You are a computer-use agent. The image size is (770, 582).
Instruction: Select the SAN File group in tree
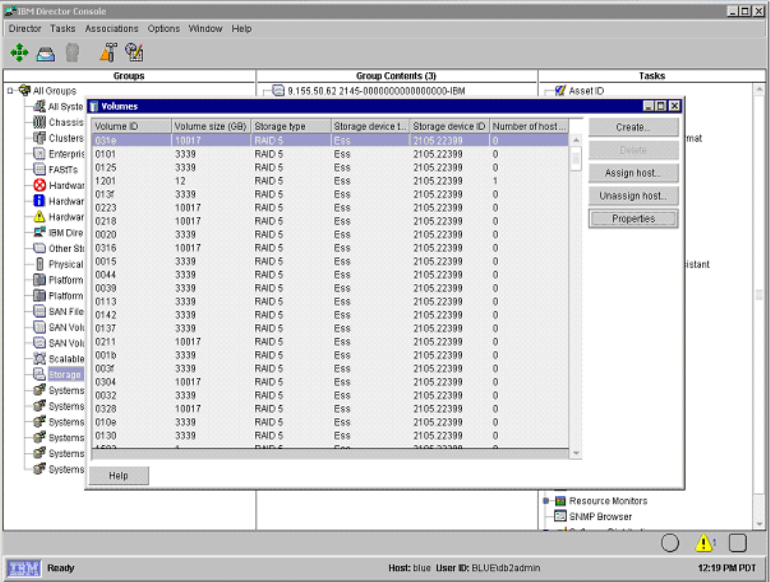[66, 311]
